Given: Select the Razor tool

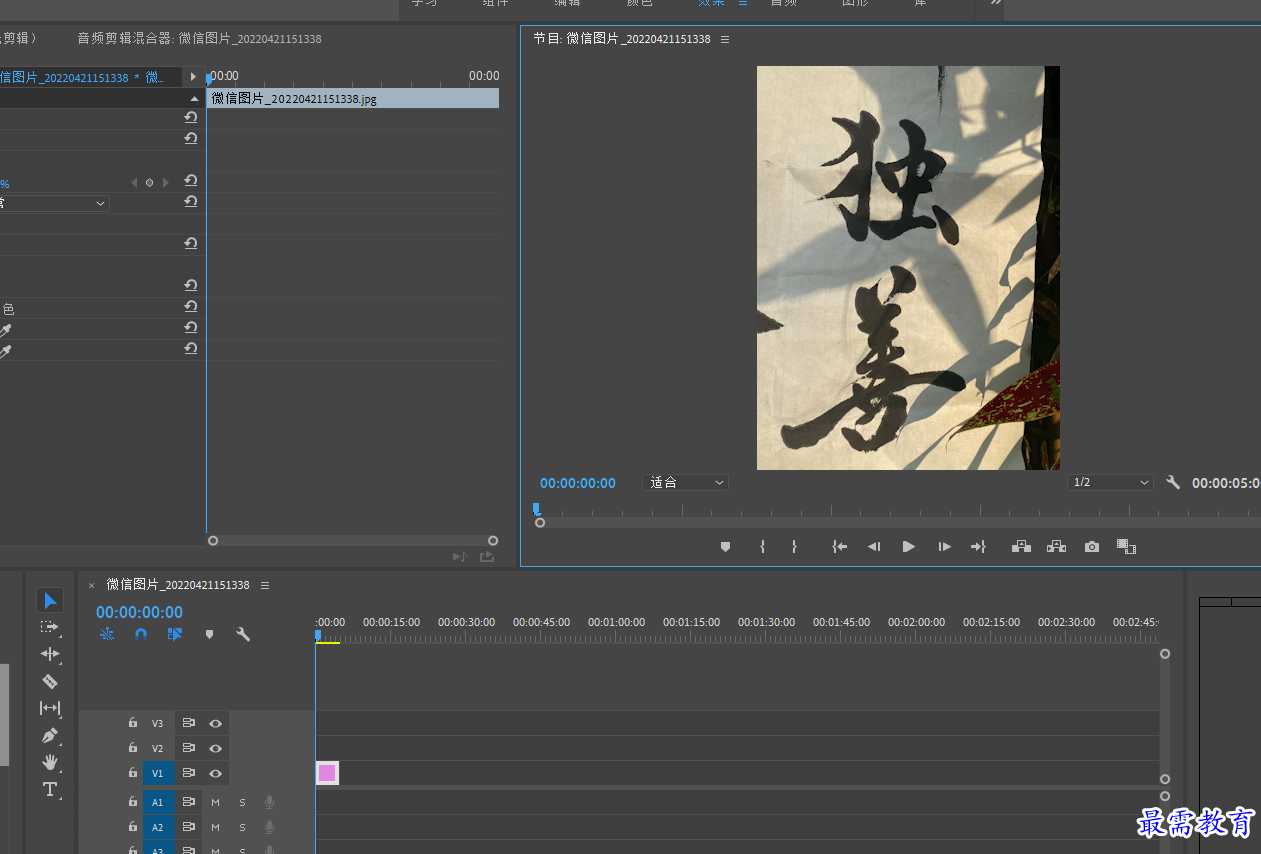Looking at the screenshot, I should tap(50, 681).
